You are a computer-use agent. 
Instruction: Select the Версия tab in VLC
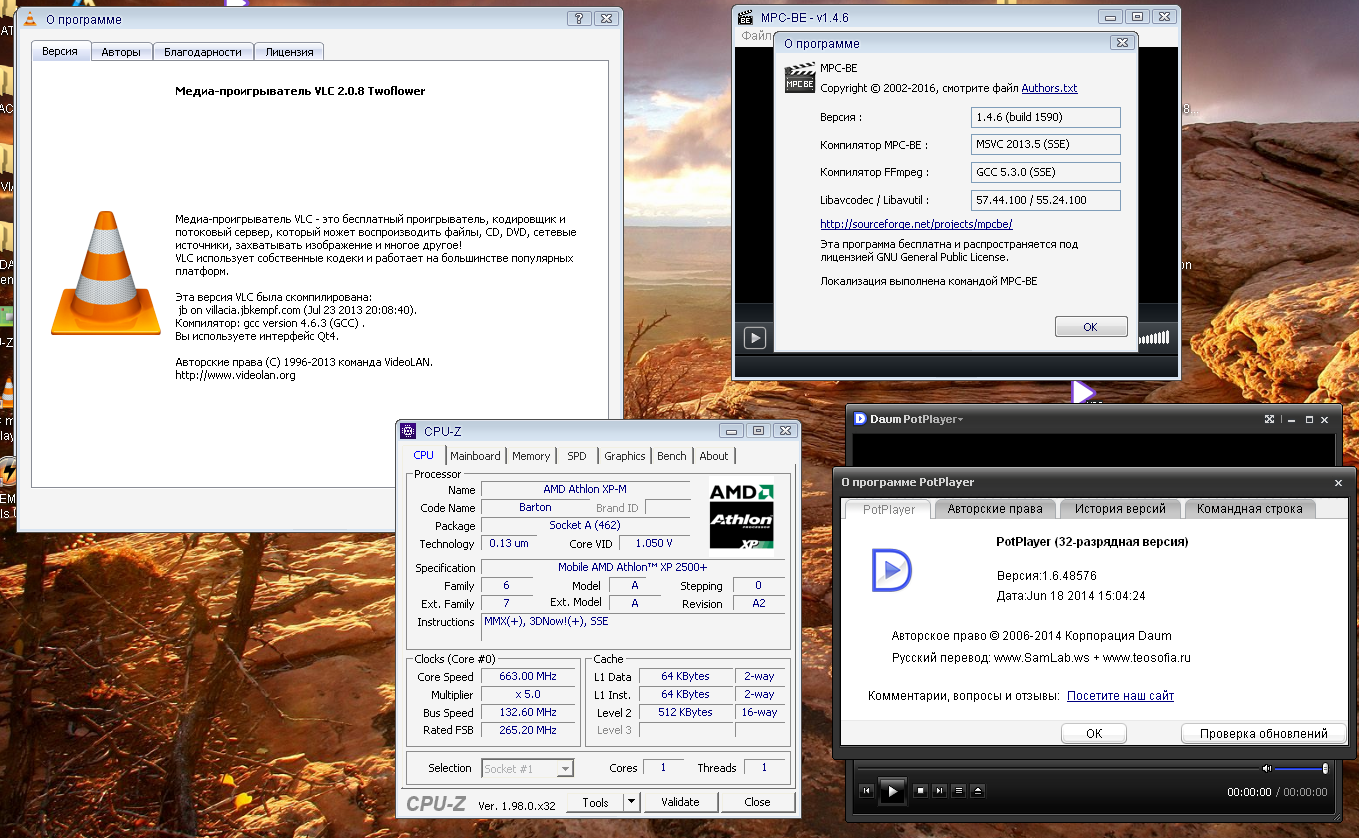point(60,51)
